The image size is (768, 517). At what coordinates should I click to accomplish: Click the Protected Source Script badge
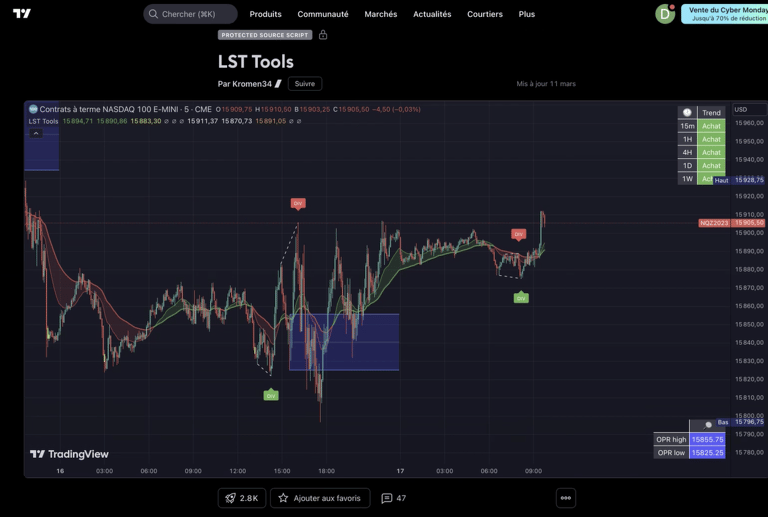[265, 35]
